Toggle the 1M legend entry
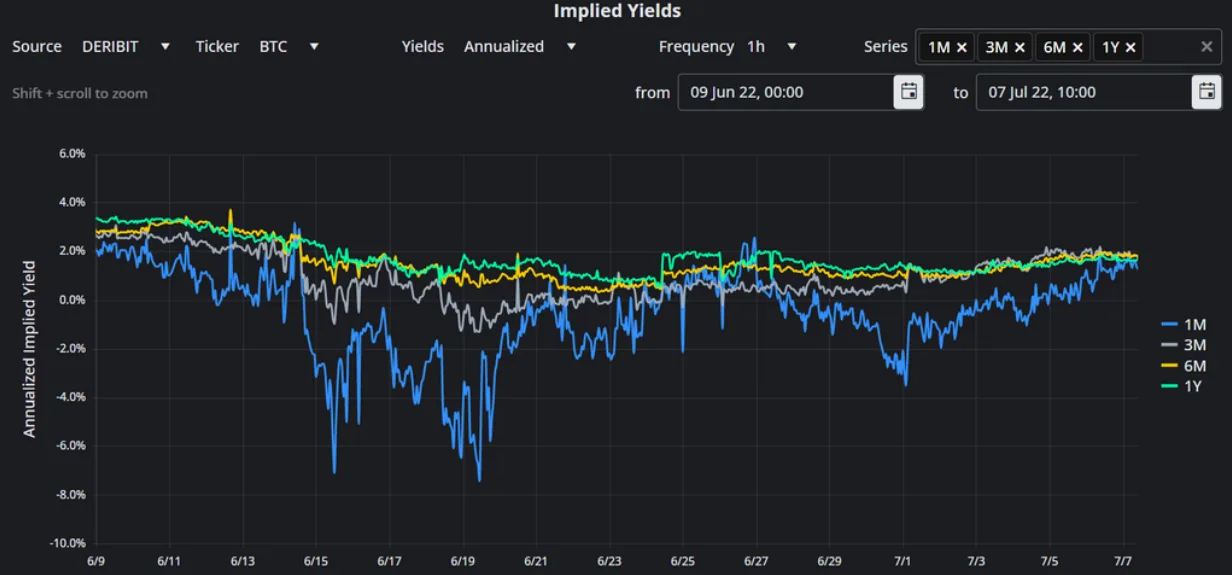The height and width of the screenshot is (575, 1232). point(1182,325)
